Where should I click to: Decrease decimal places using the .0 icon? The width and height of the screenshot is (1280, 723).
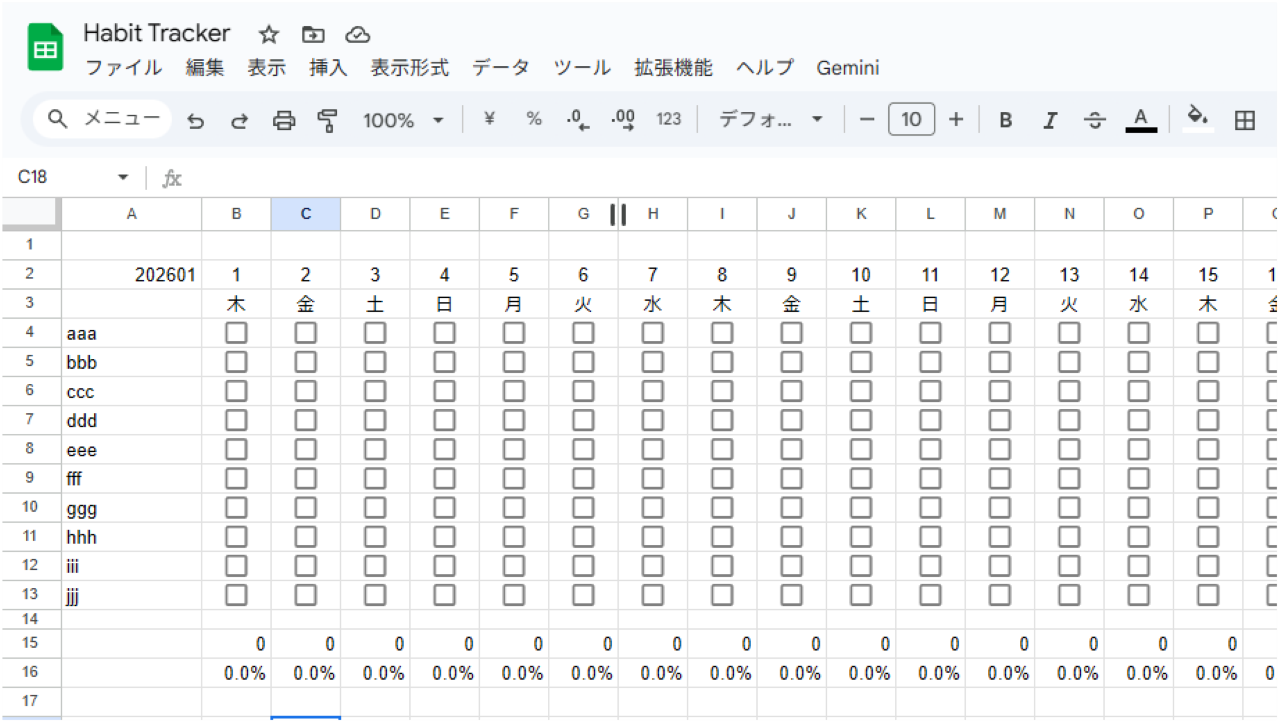[576, 119]
